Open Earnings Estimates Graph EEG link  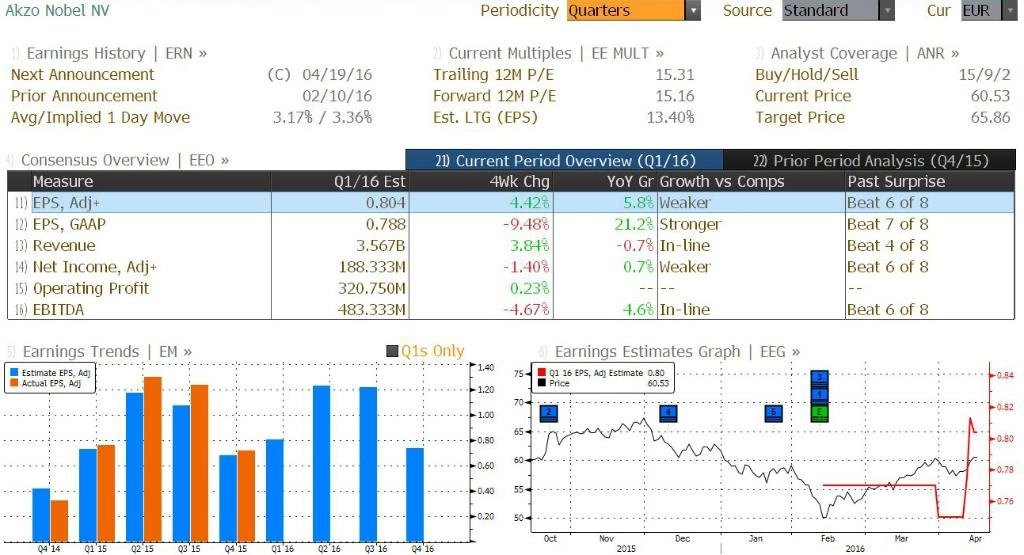click(x=677, y=351)
